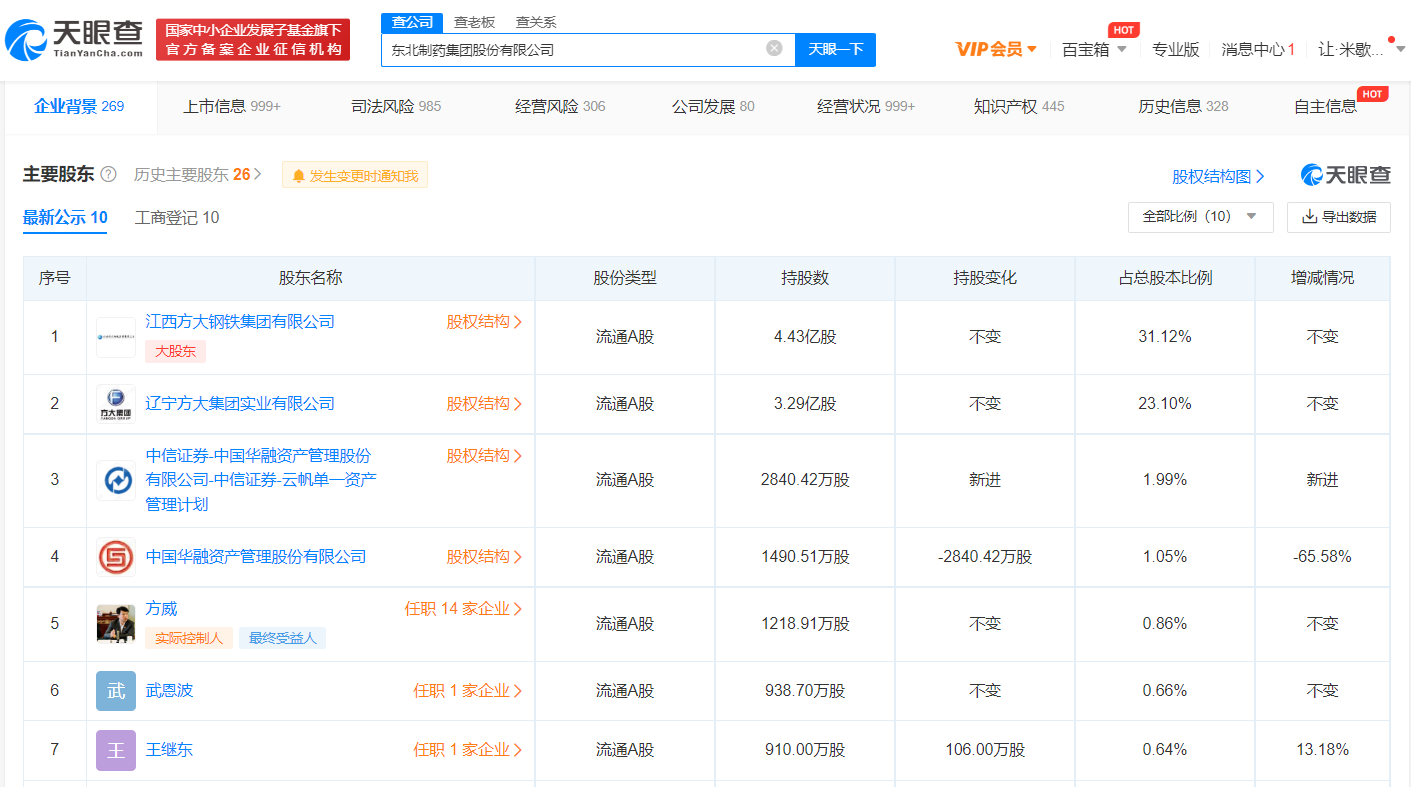
Task: Click the Tianyancha watermark logo near 股权结构图
Action: coord(1347,174)
